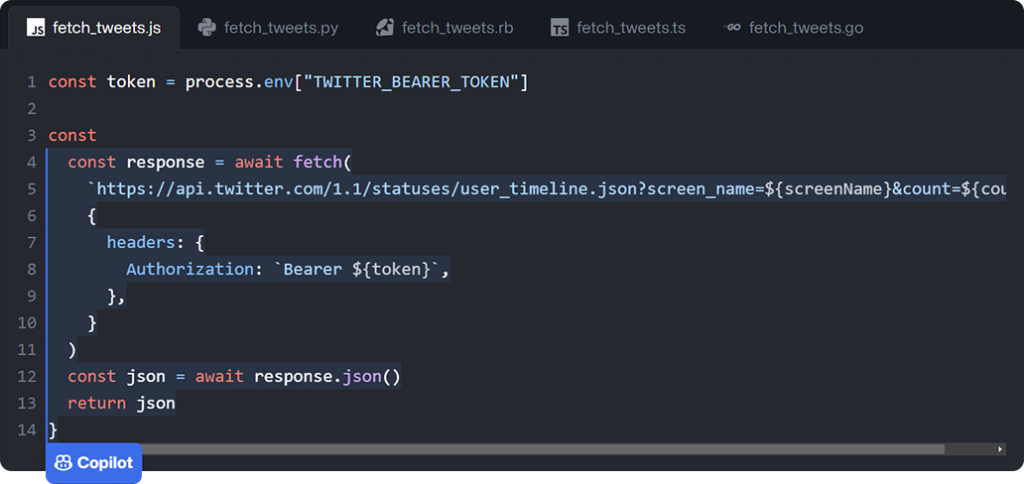Click the JS file icon on the first tab
Viewport: 1024px width, 484px height.
[36, 28]
